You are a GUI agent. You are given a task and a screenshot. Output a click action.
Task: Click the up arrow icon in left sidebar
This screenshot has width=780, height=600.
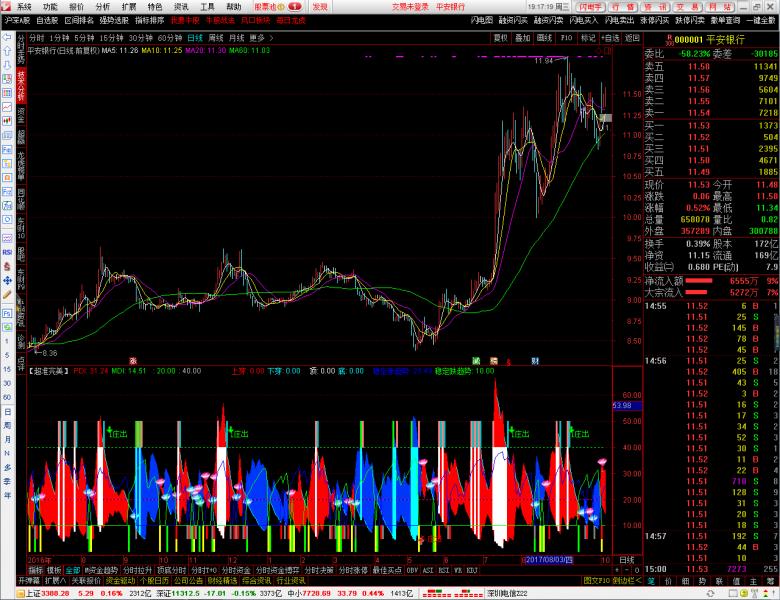[x=7, y=51]
